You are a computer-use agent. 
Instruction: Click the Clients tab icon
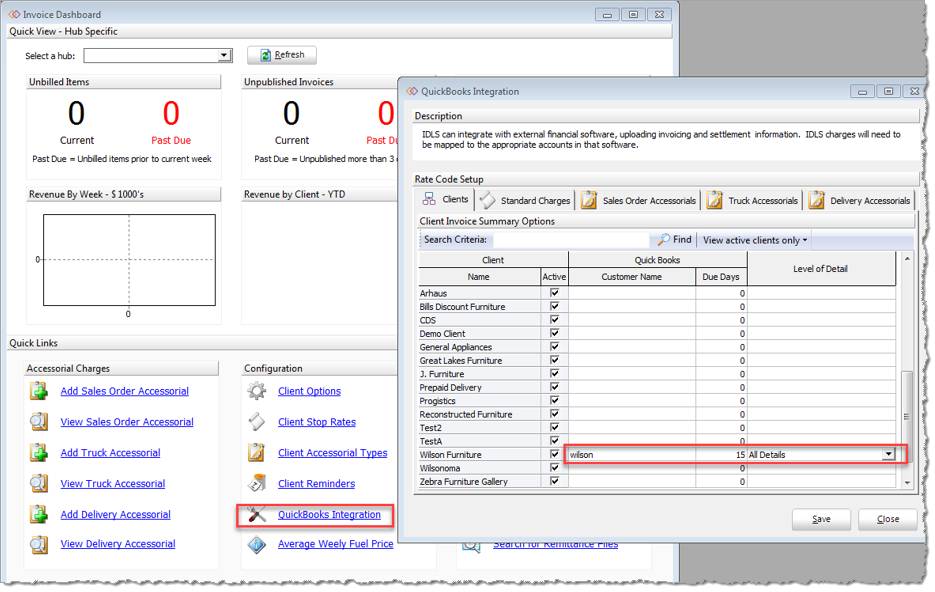click(x=429, y=199)
